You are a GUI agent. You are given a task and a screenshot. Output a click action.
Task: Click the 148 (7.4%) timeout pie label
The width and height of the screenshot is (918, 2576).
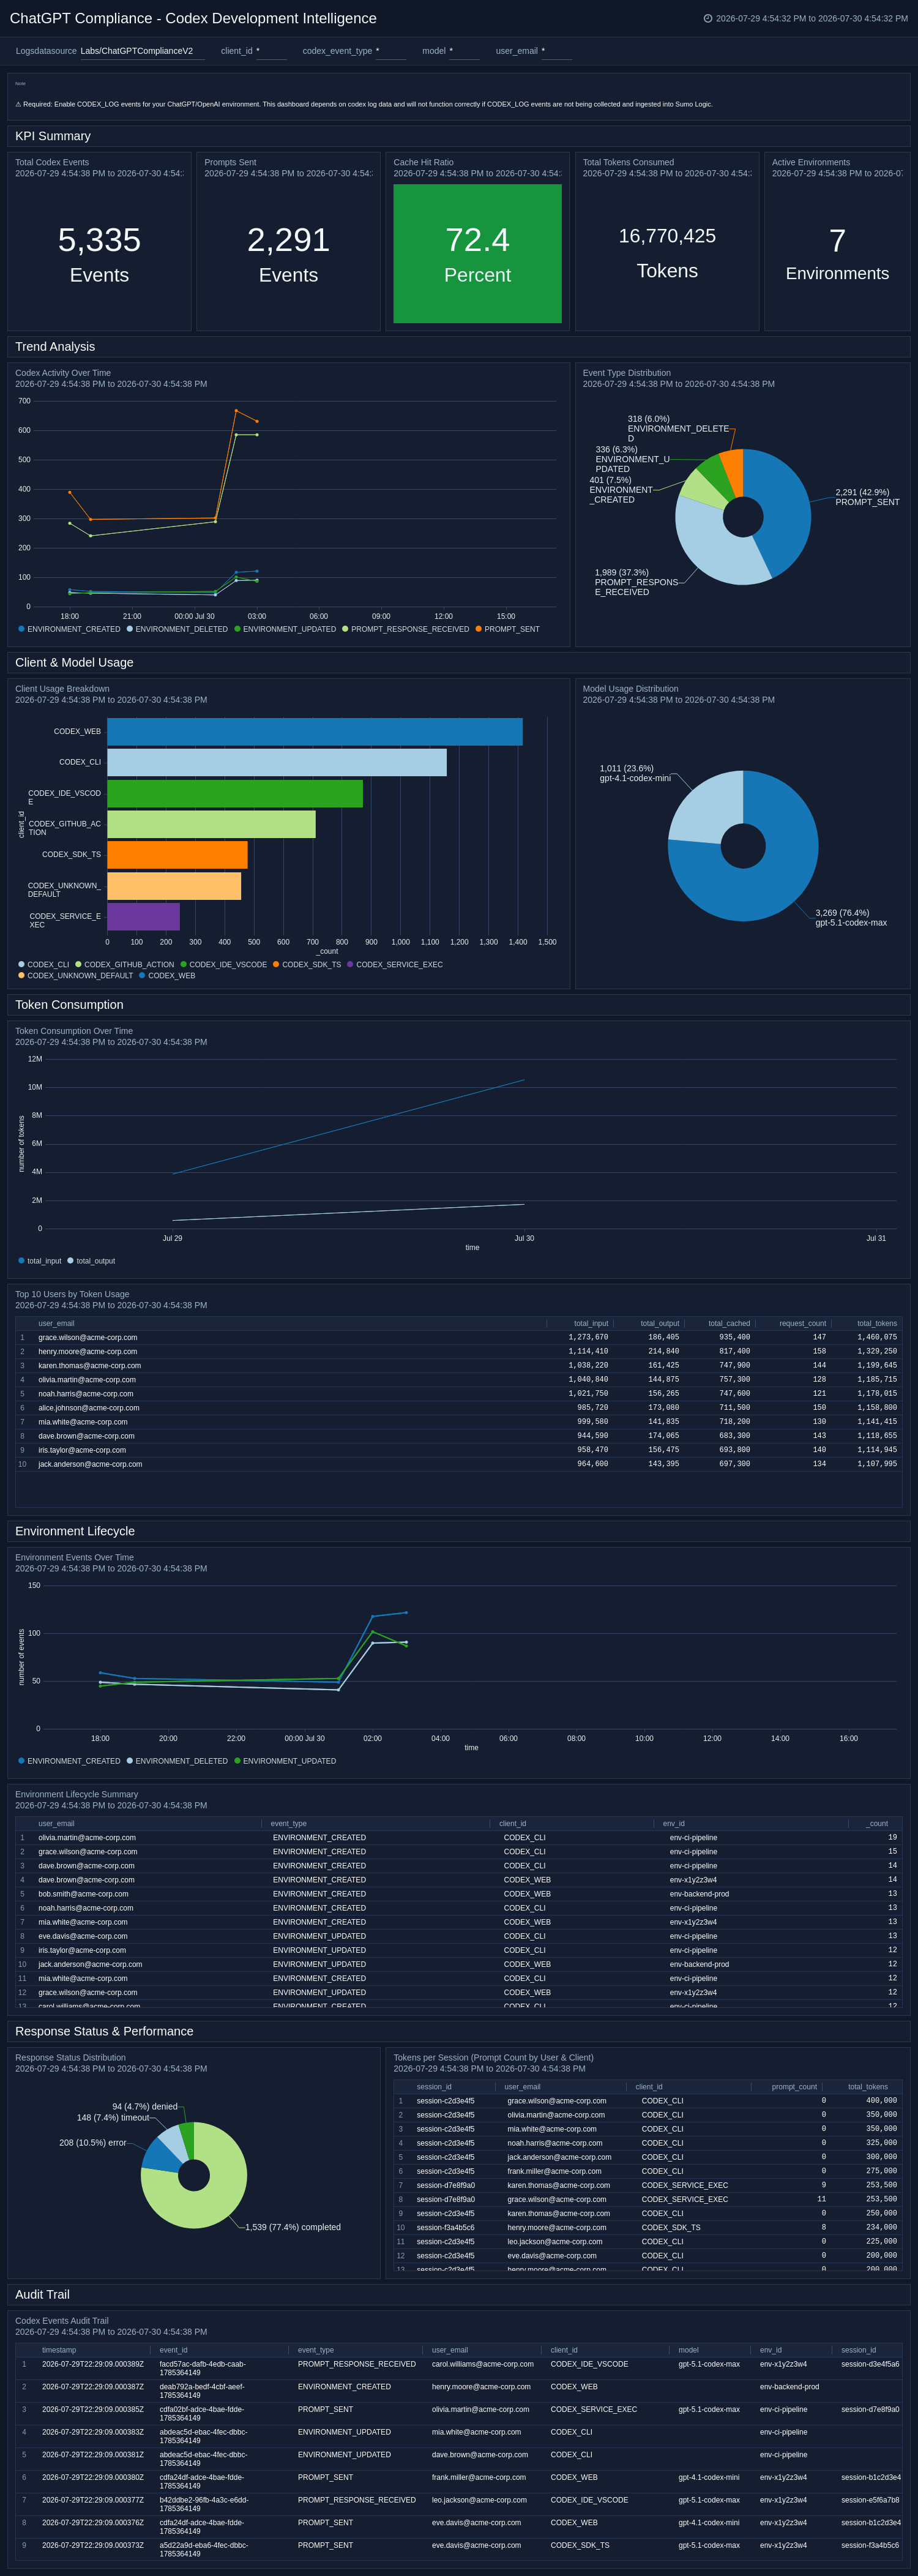113,2118
